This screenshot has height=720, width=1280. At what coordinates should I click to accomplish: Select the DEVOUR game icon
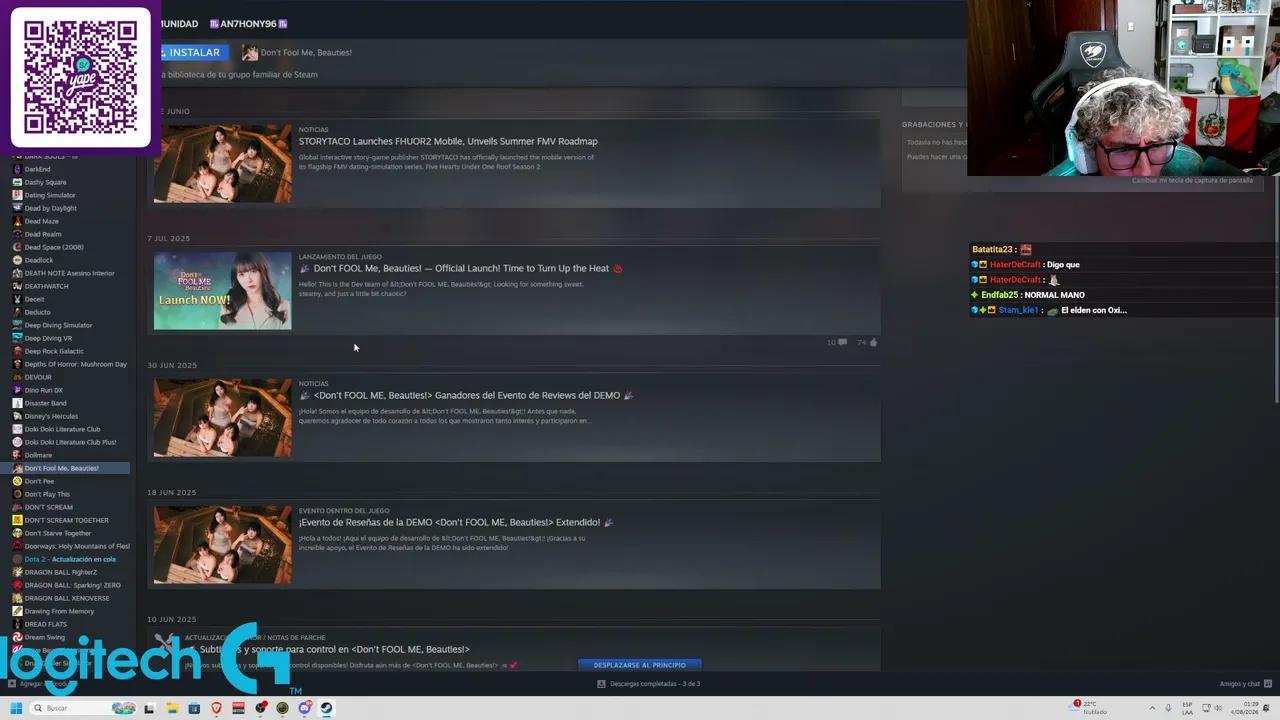[17, 377]
